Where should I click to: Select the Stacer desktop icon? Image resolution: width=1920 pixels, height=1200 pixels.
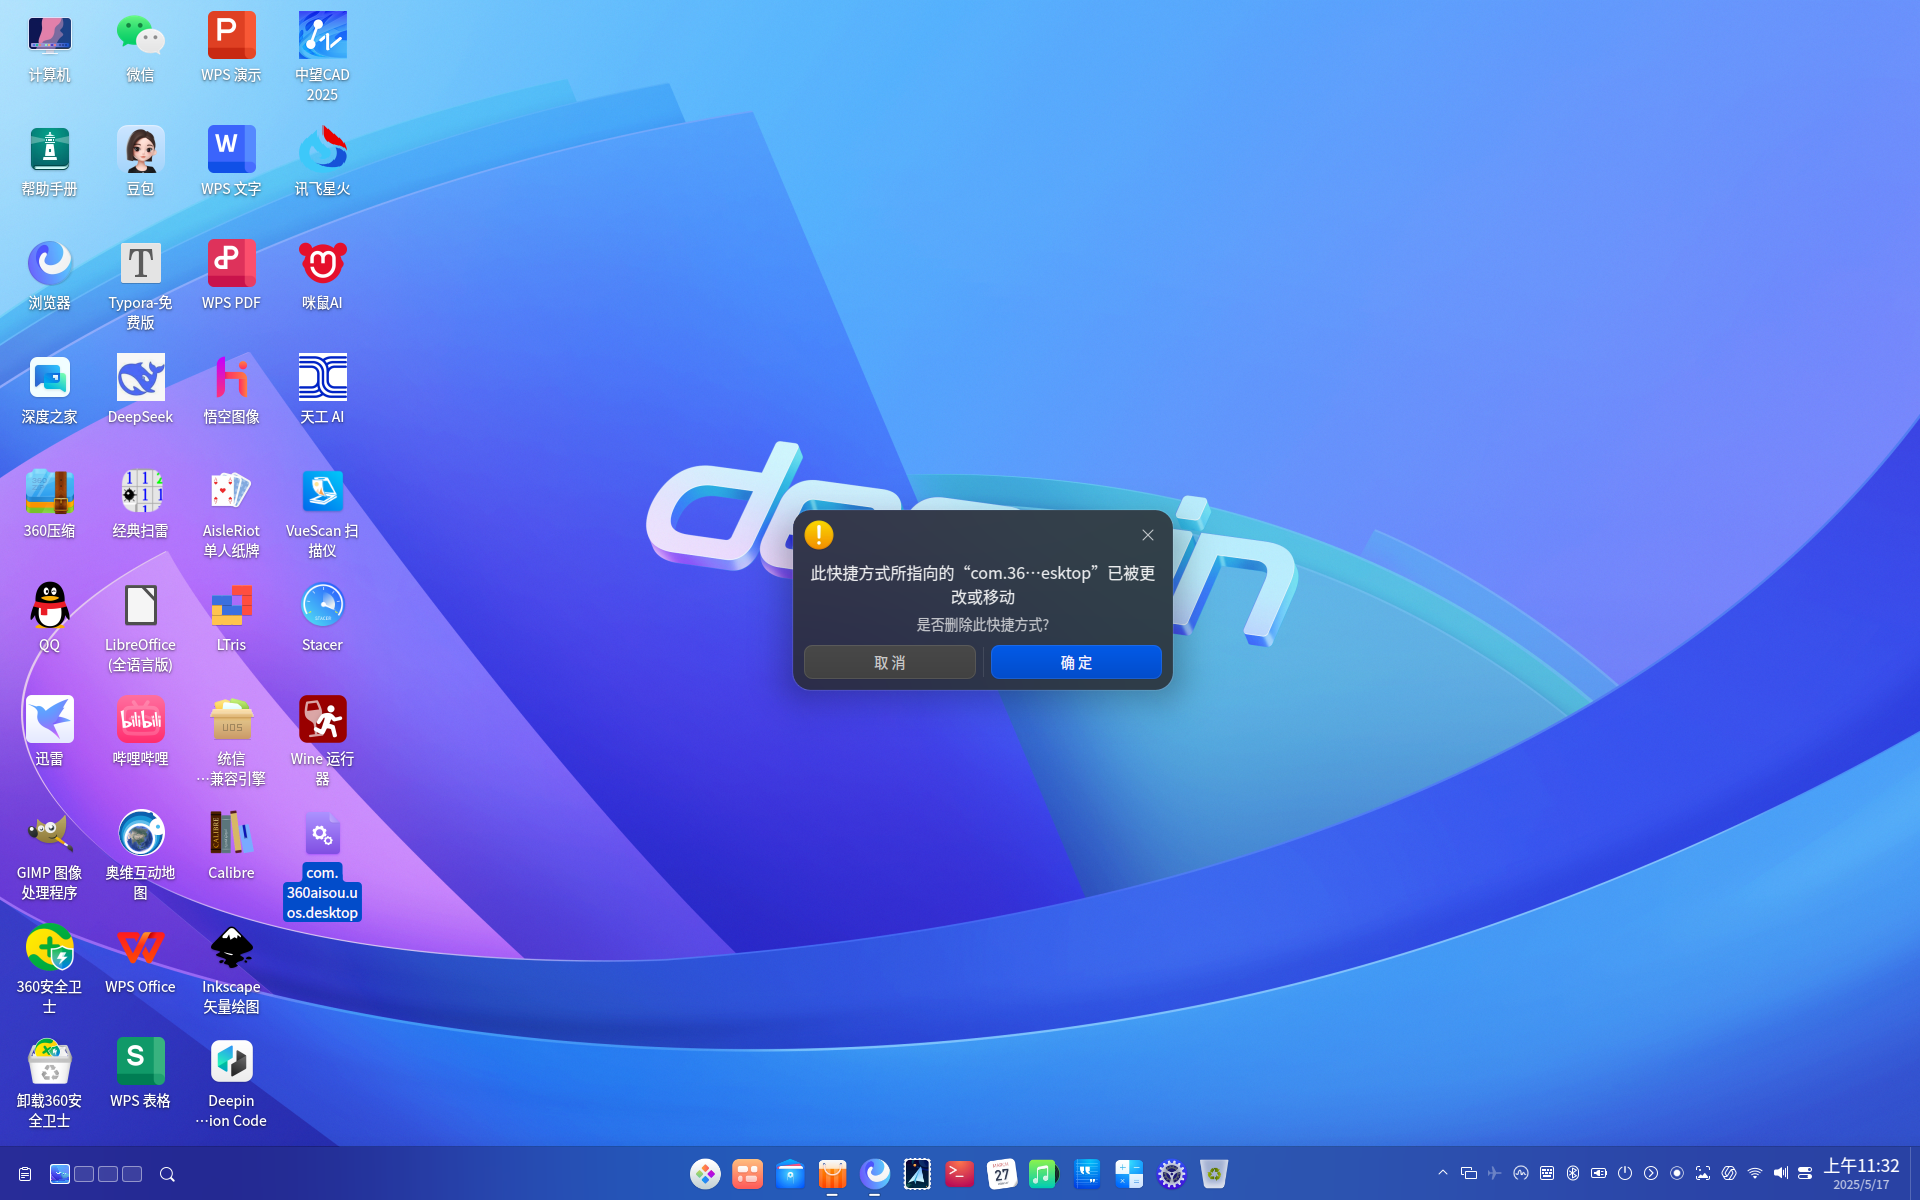(x=322, y=618)
